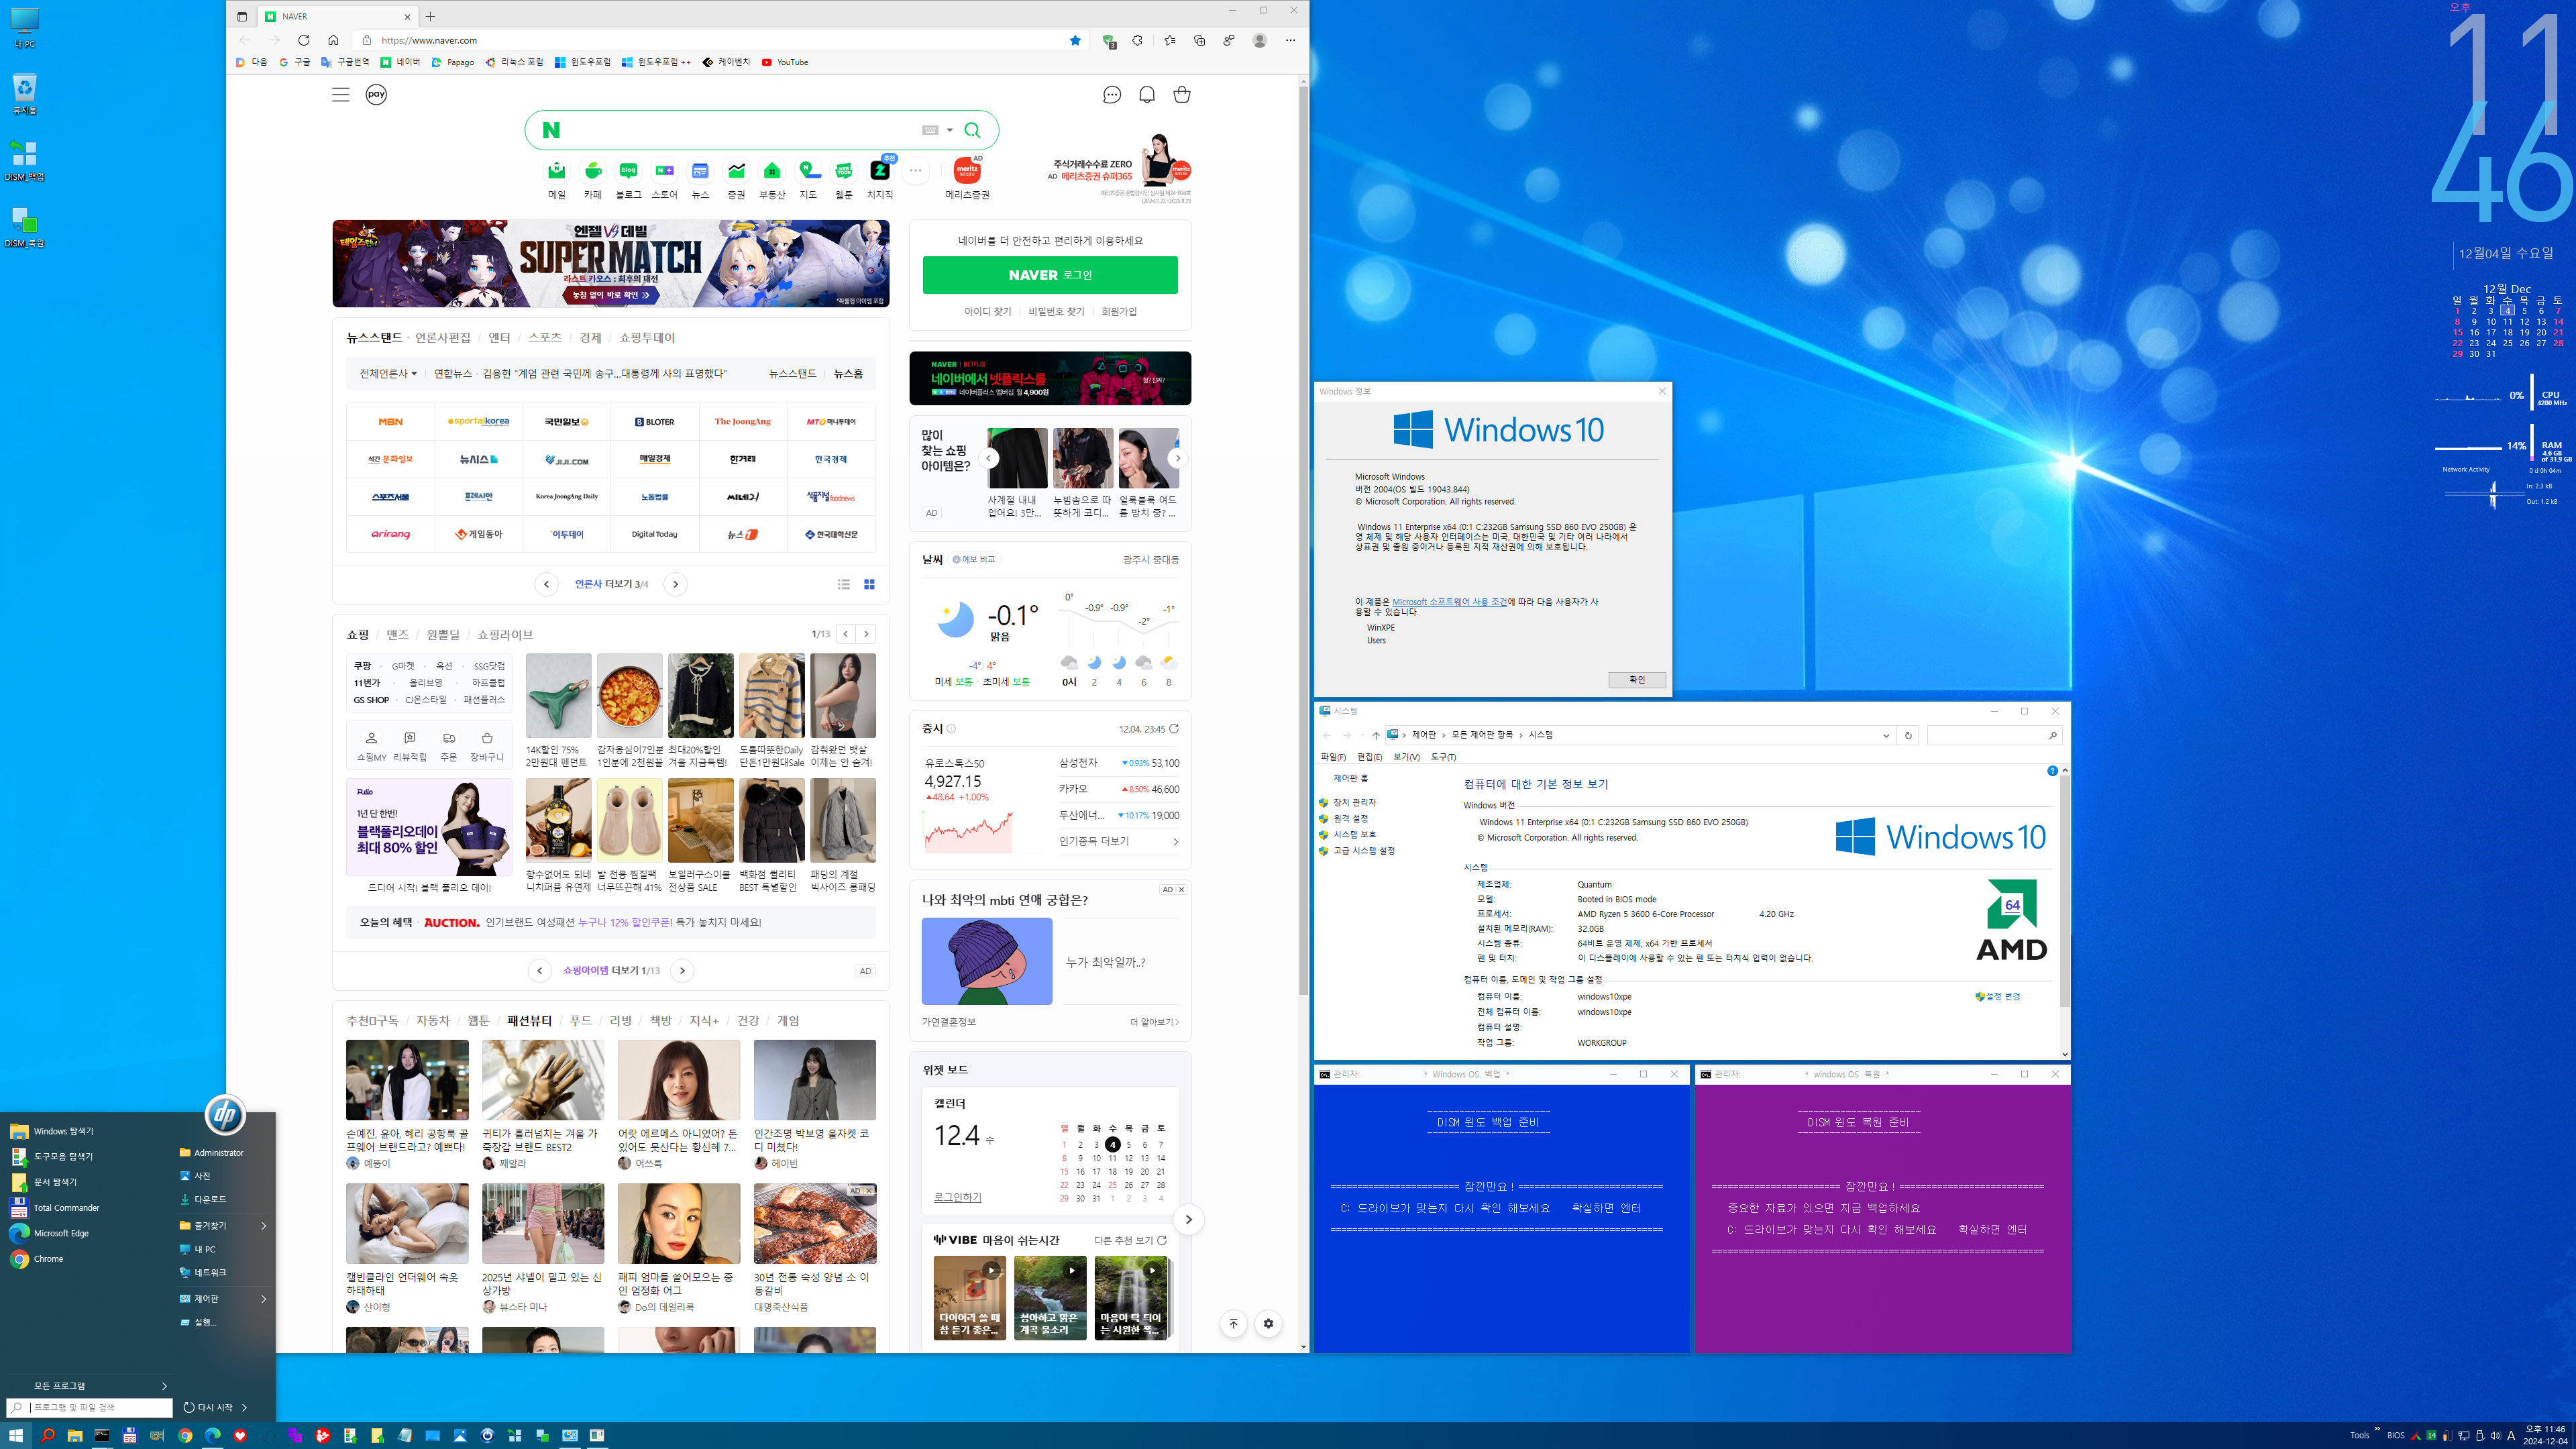
Task: Open 보기(V) menu in 시스템 window
Action: pyautogui.click(x=1406, y=757)
